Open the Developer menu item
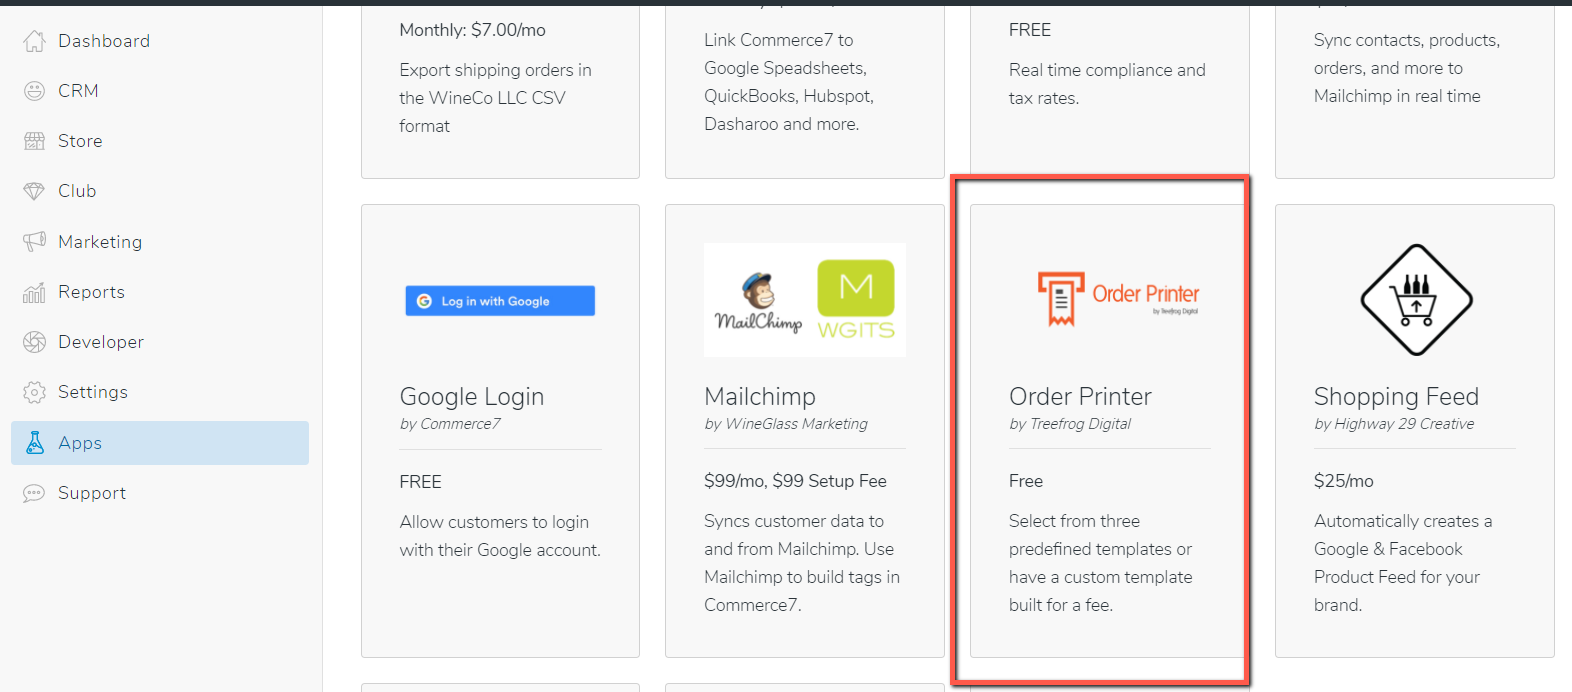 [x=101, y=342]
